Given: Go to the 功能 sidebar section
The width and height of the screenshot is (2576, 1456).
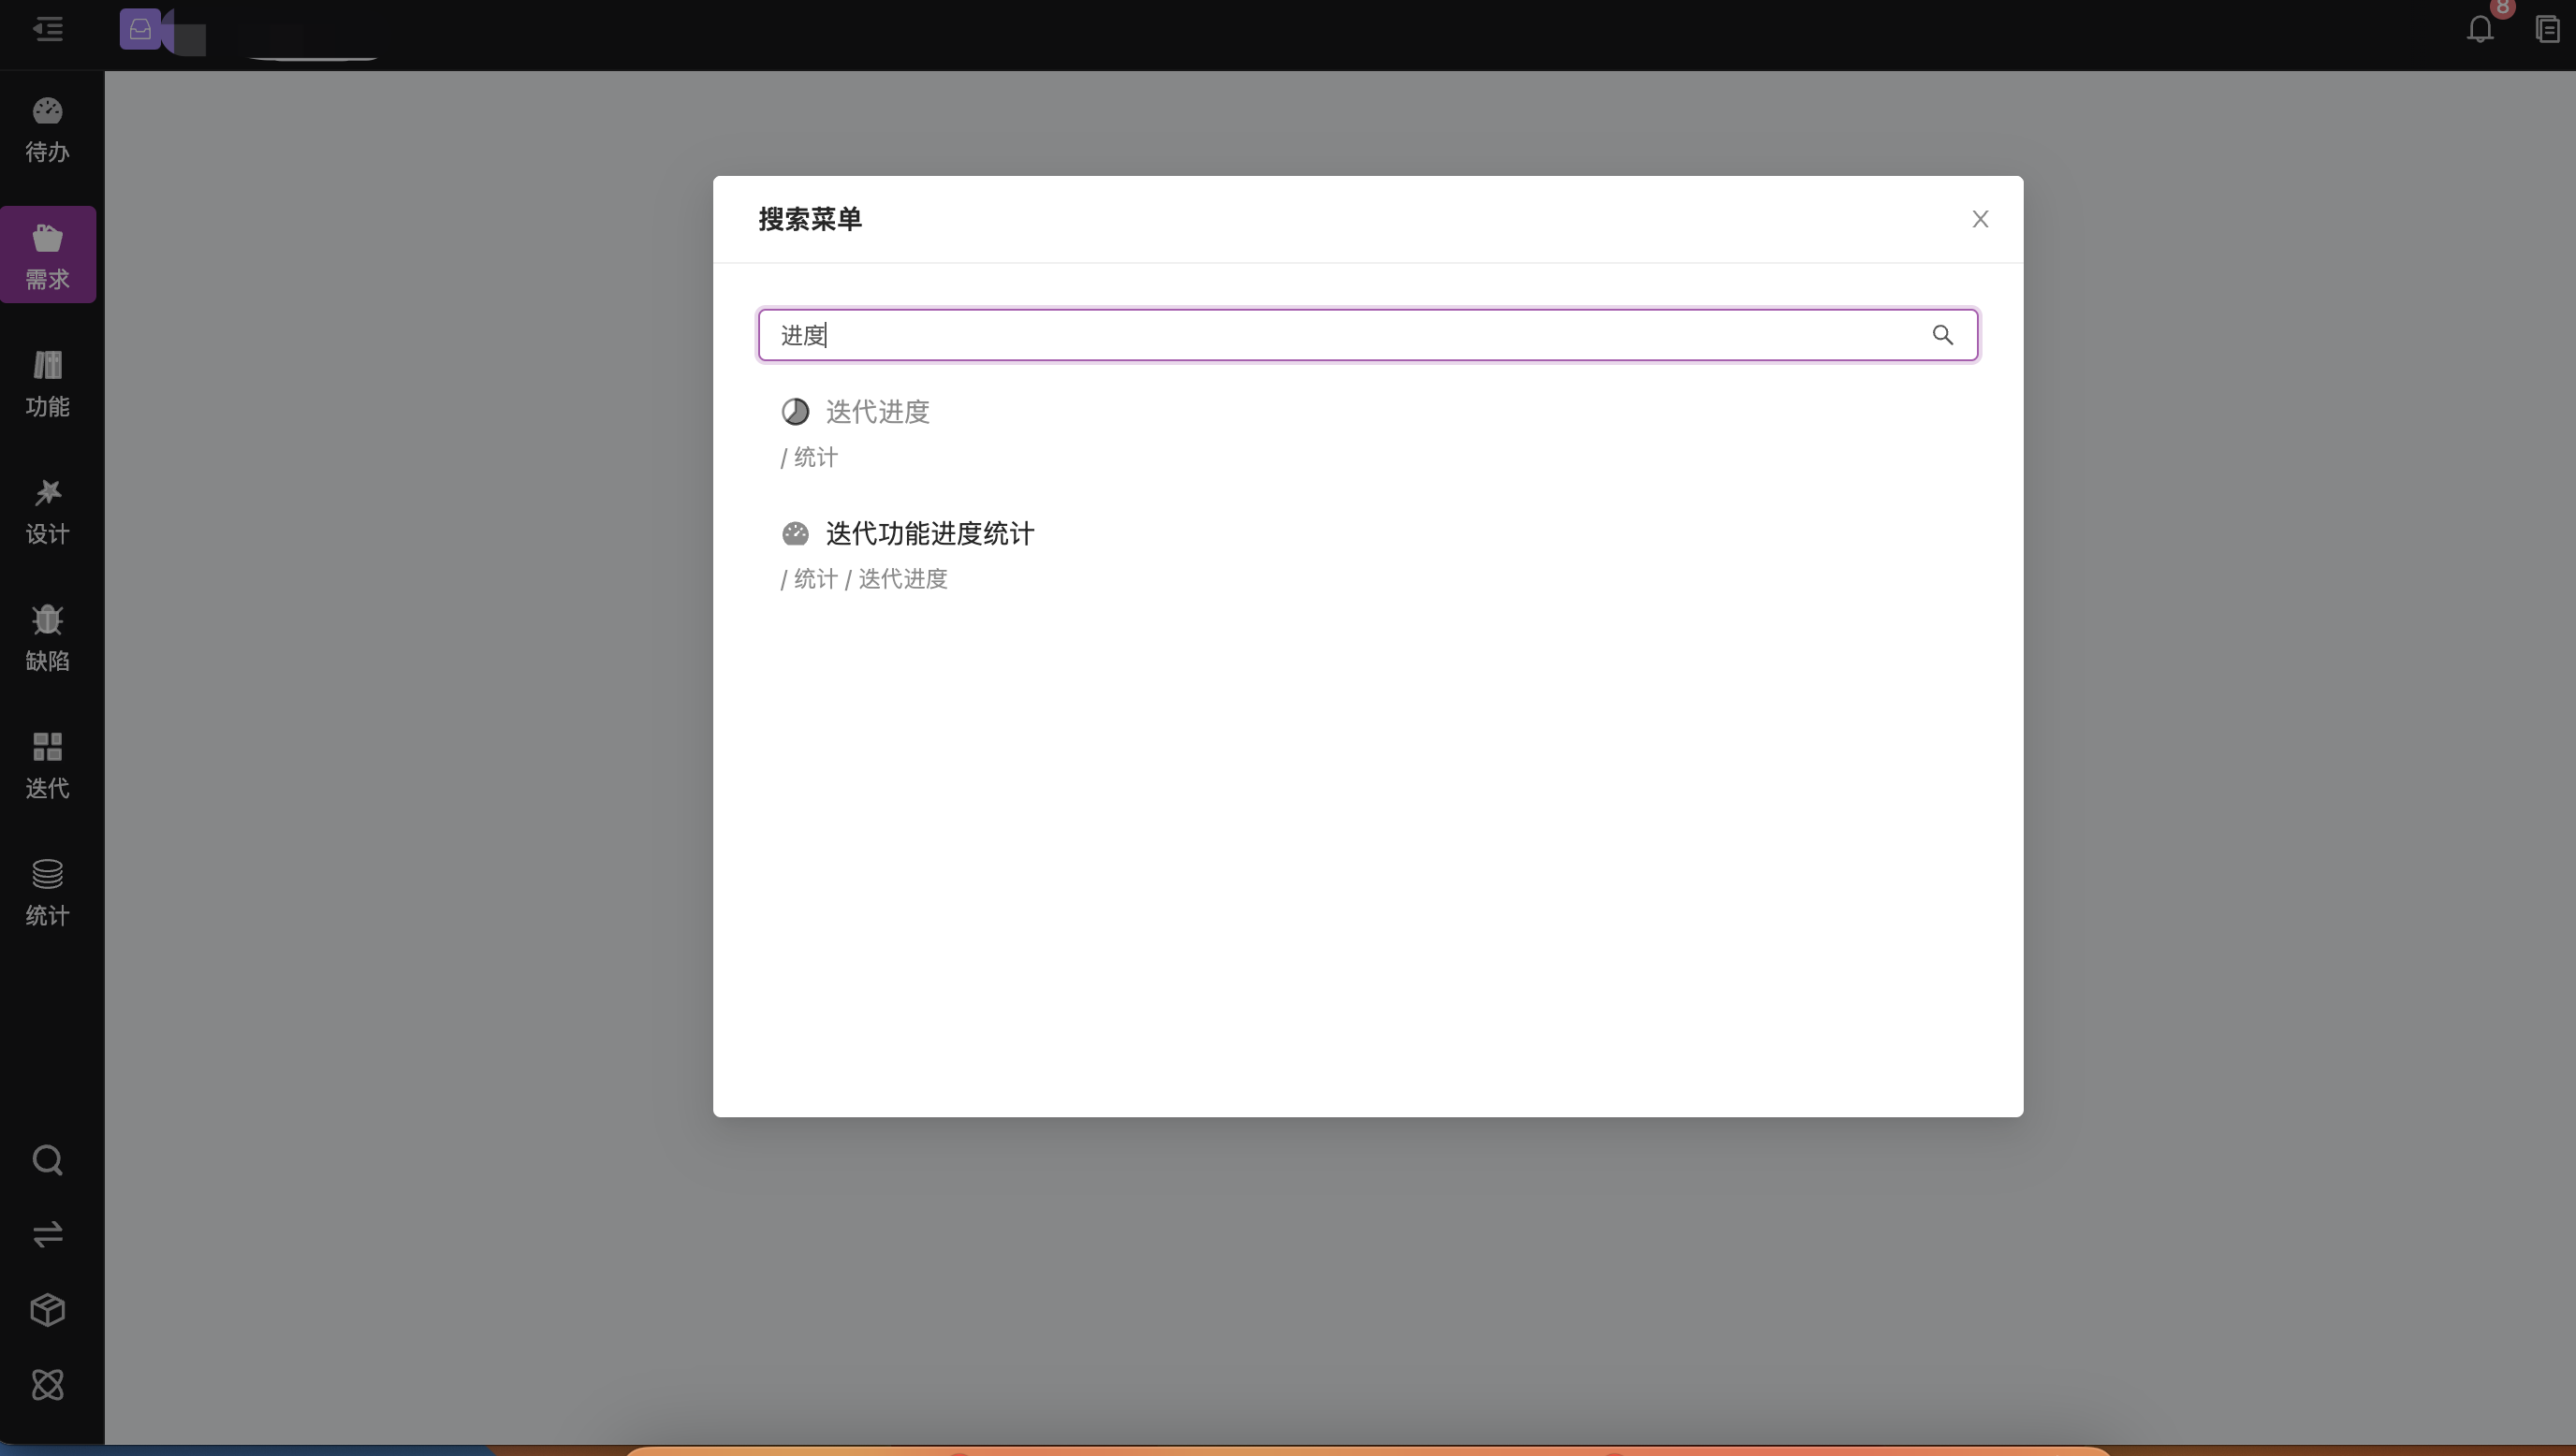Looking at the screenshot, I should pos(48,383).
